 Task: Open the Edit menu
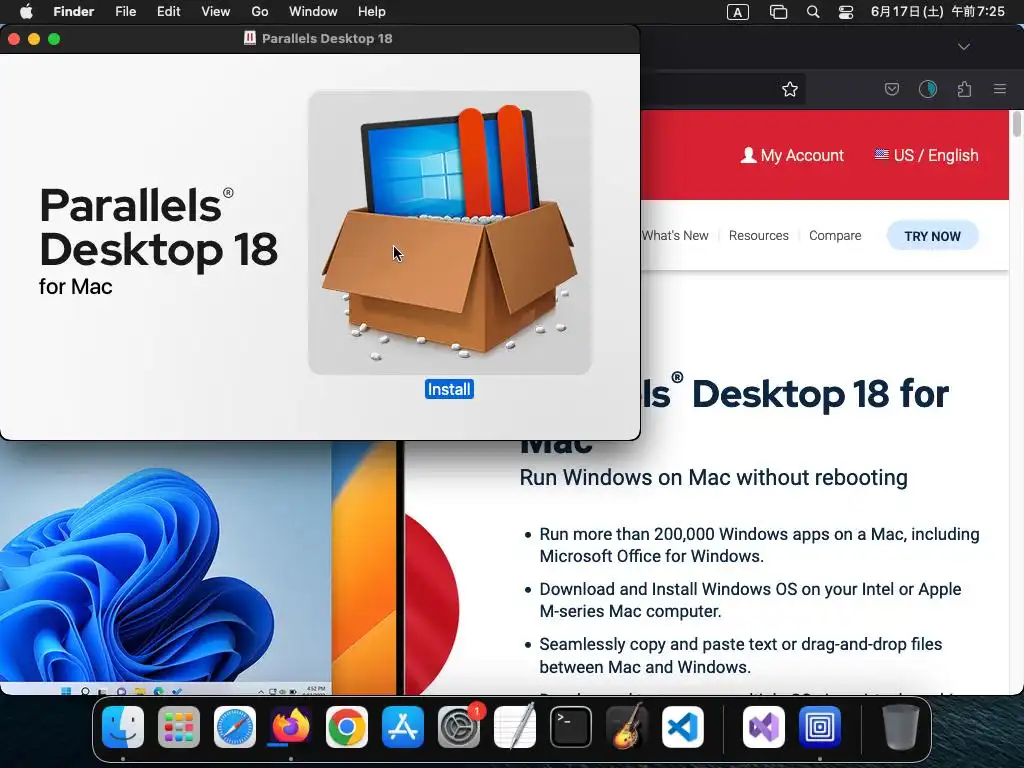pyautogui.click(x=168, y=12)
